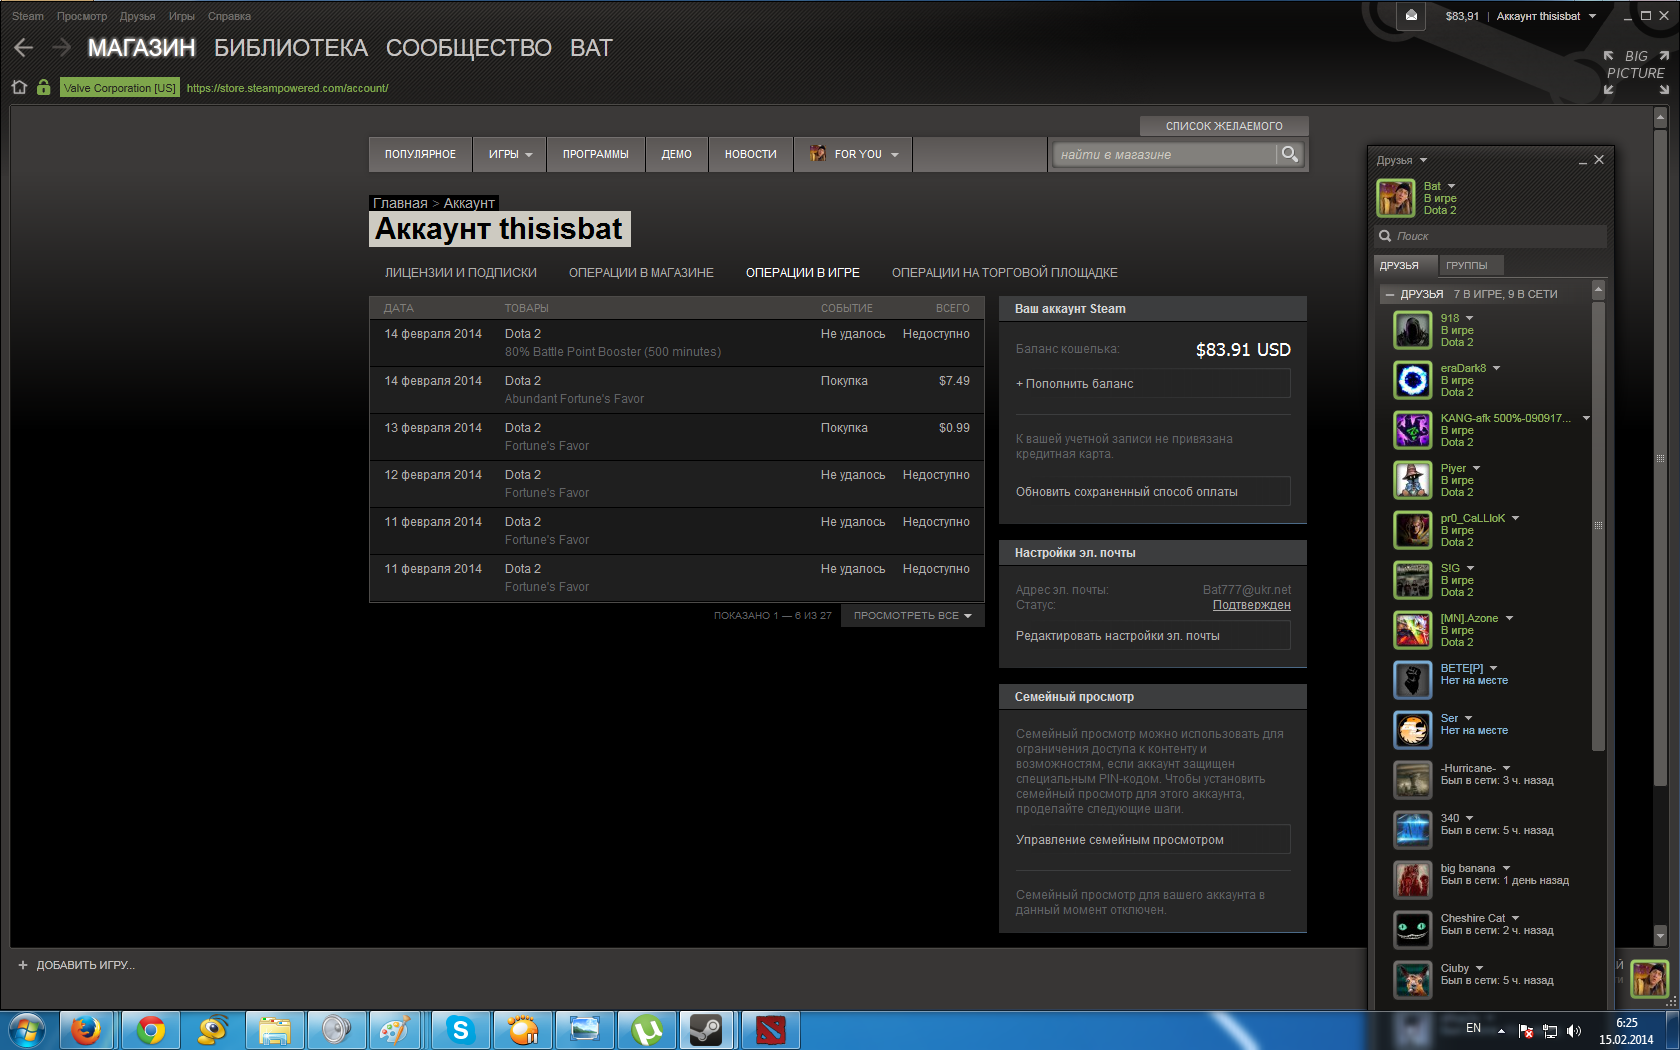
Task: Click ПОПУЛЯРНОЕ store nav button
Action: (420, 154)
